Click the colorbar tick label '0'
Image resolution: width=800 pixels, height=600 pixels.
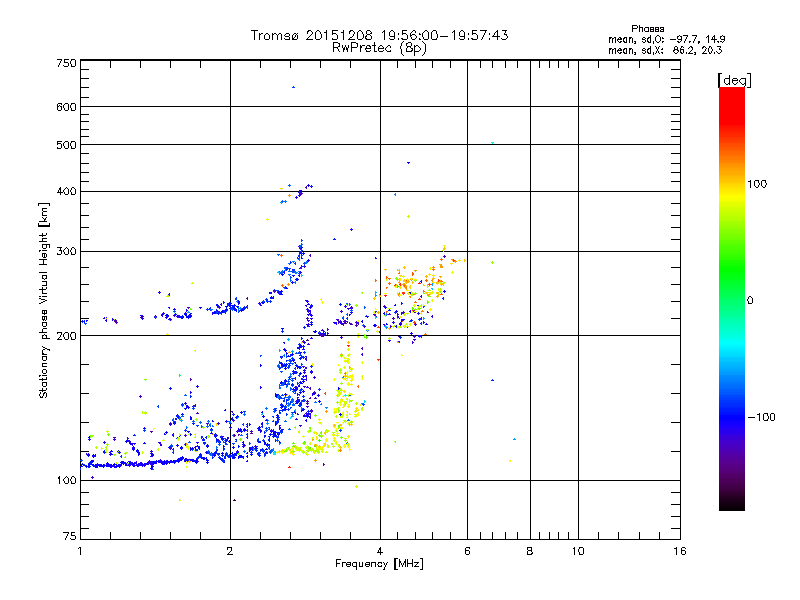click(x=750, y=301)
